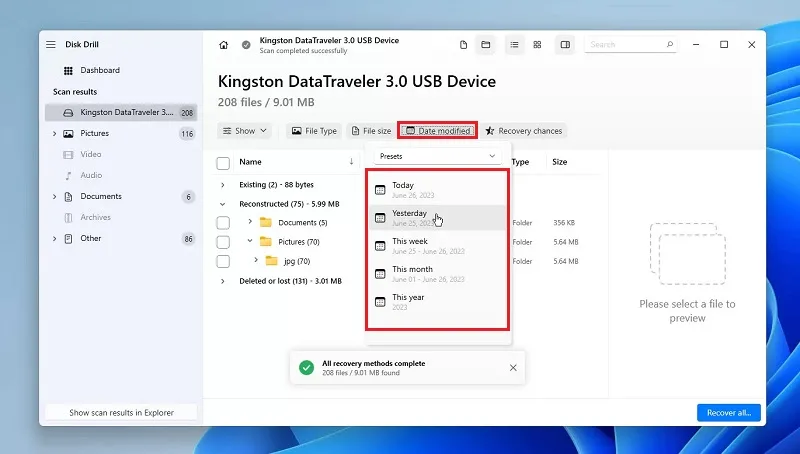Choose the This month date preset
The image size is (800, 454).
[x=437, y=274]
